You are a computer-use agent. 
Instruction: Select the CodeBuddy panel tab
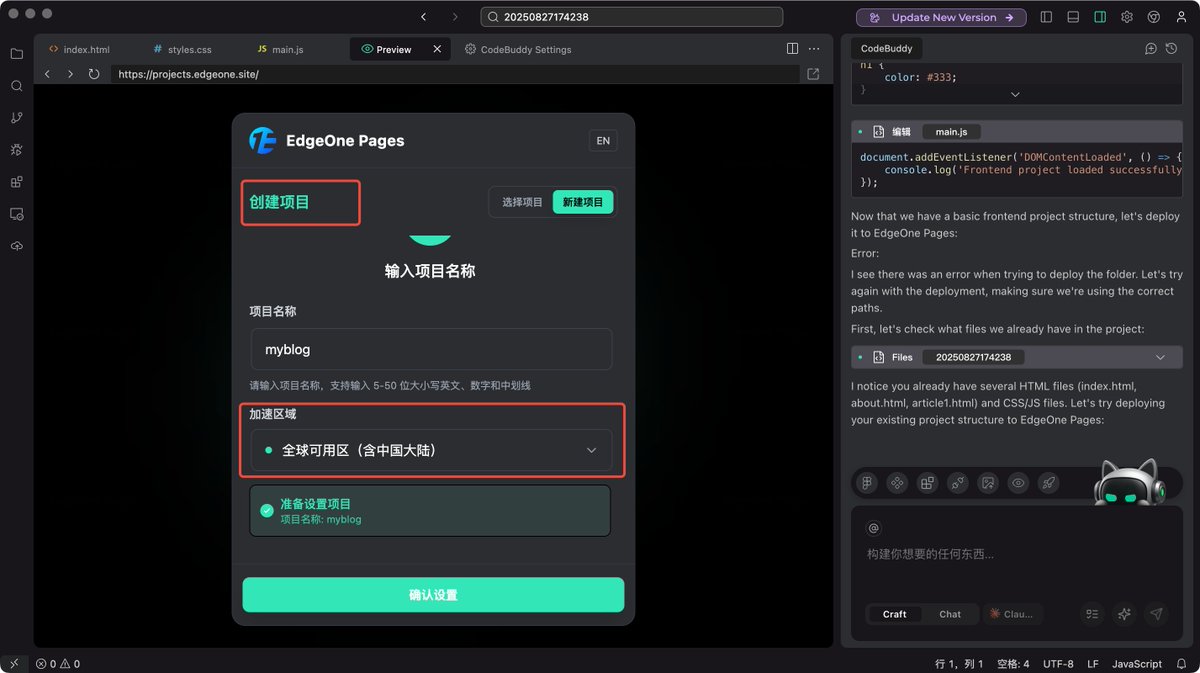click(x=887, y=48)
